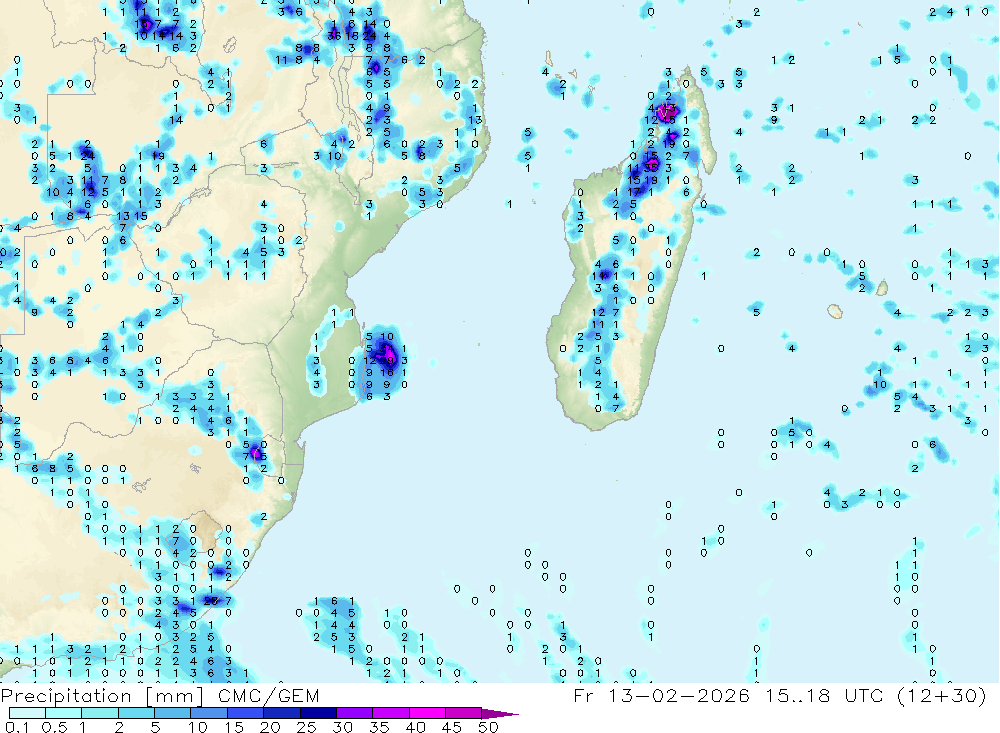Click the "Fr 13-02-2026" date text
This screenshot has height=733, width=1000.
pyautogui.click(x=662, y=695)
